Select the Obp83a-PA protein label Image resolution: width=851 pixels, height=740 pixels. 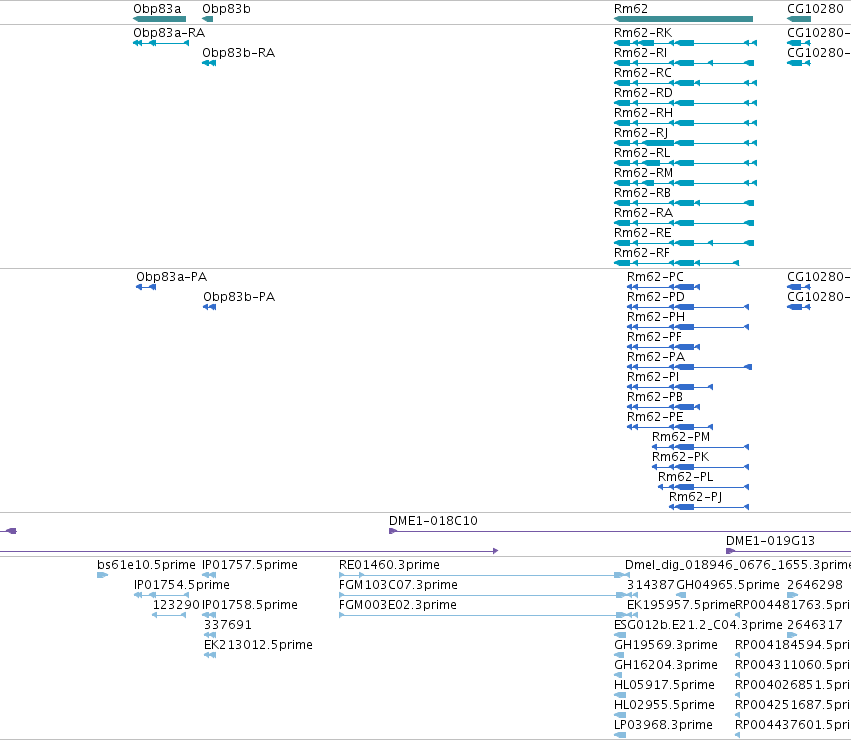coord(172,277)
